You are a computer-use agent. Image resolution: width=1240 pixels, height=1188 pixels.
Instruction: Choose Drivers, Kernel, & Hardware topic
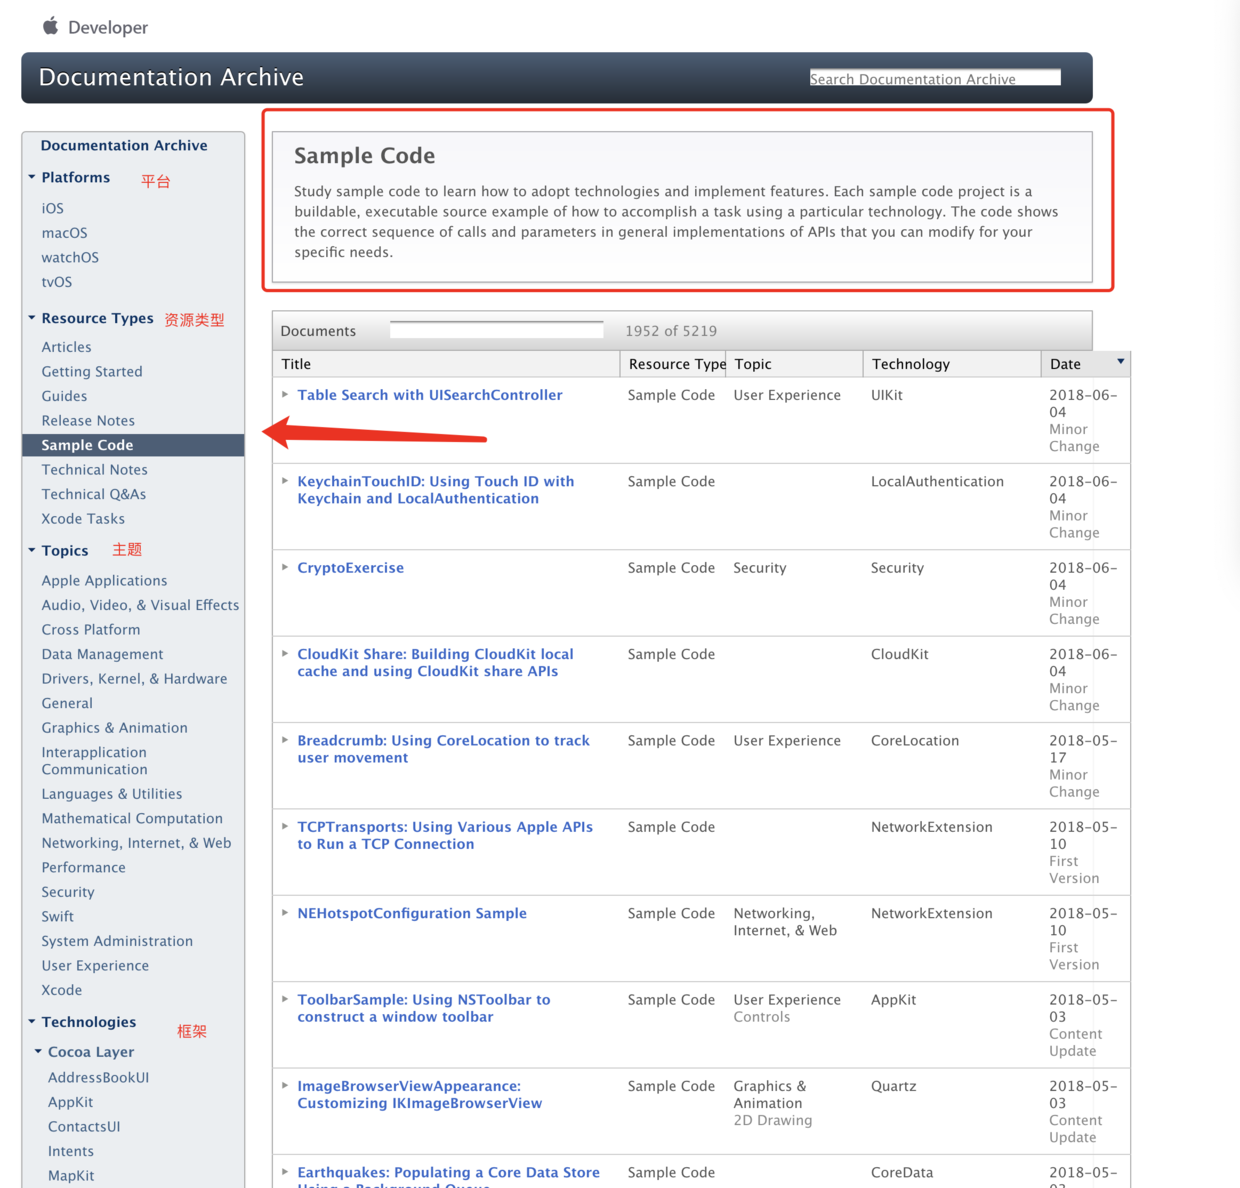pyautogui.click(x=134, y=679)
